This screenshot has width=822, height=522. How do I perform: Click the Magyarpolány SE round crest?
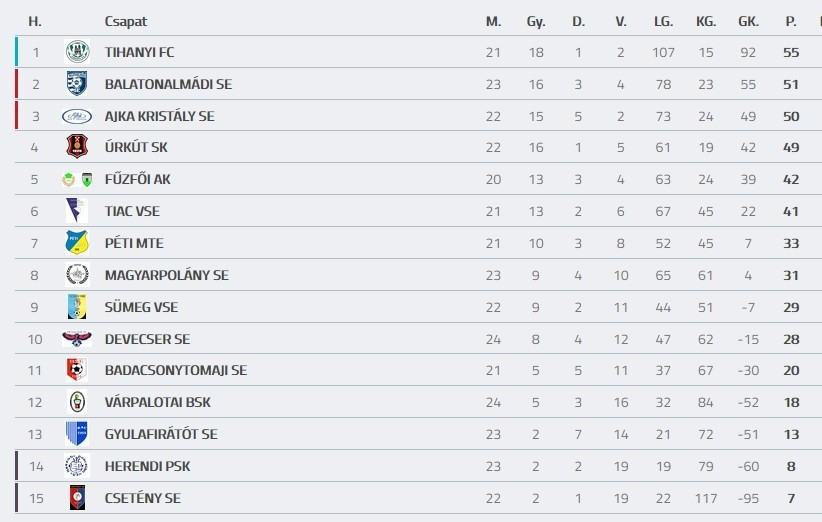(x=77, y=275)
